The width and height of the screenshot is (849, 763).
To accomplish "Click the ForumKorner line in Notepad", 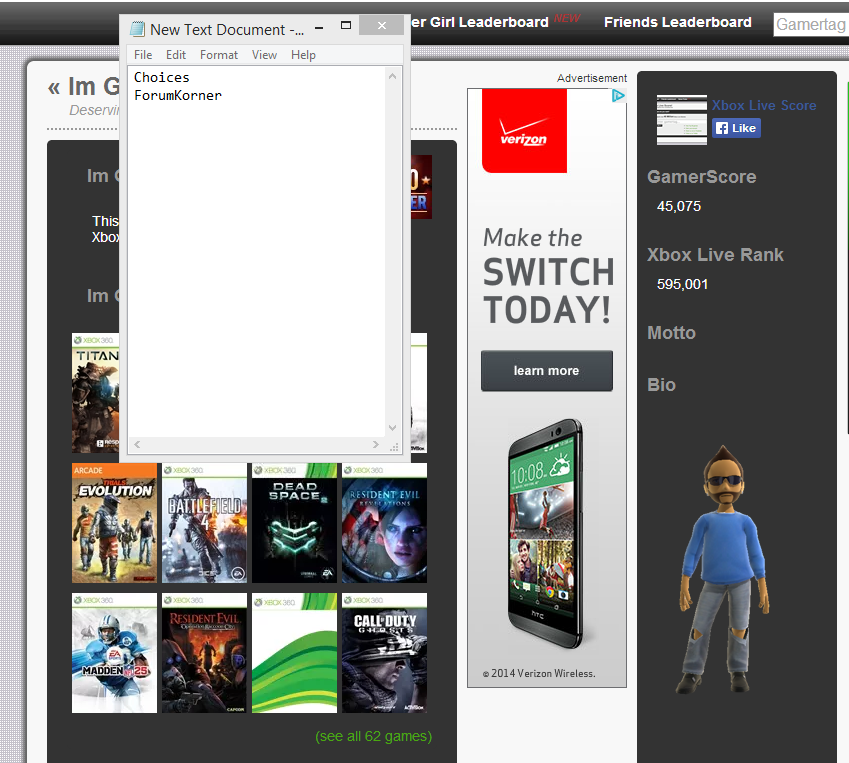I will (x=178, y=95).
